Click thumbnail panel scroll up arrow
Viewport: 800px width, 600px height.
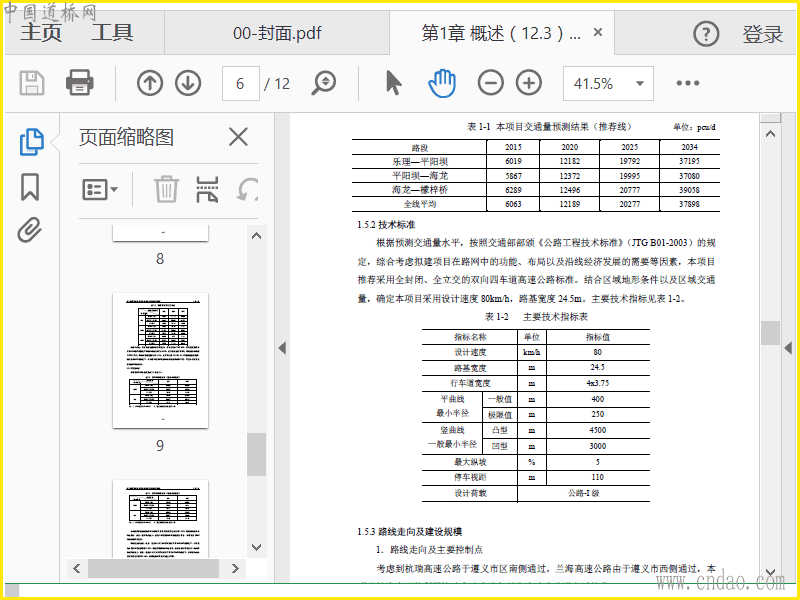(x=257, y=236)
